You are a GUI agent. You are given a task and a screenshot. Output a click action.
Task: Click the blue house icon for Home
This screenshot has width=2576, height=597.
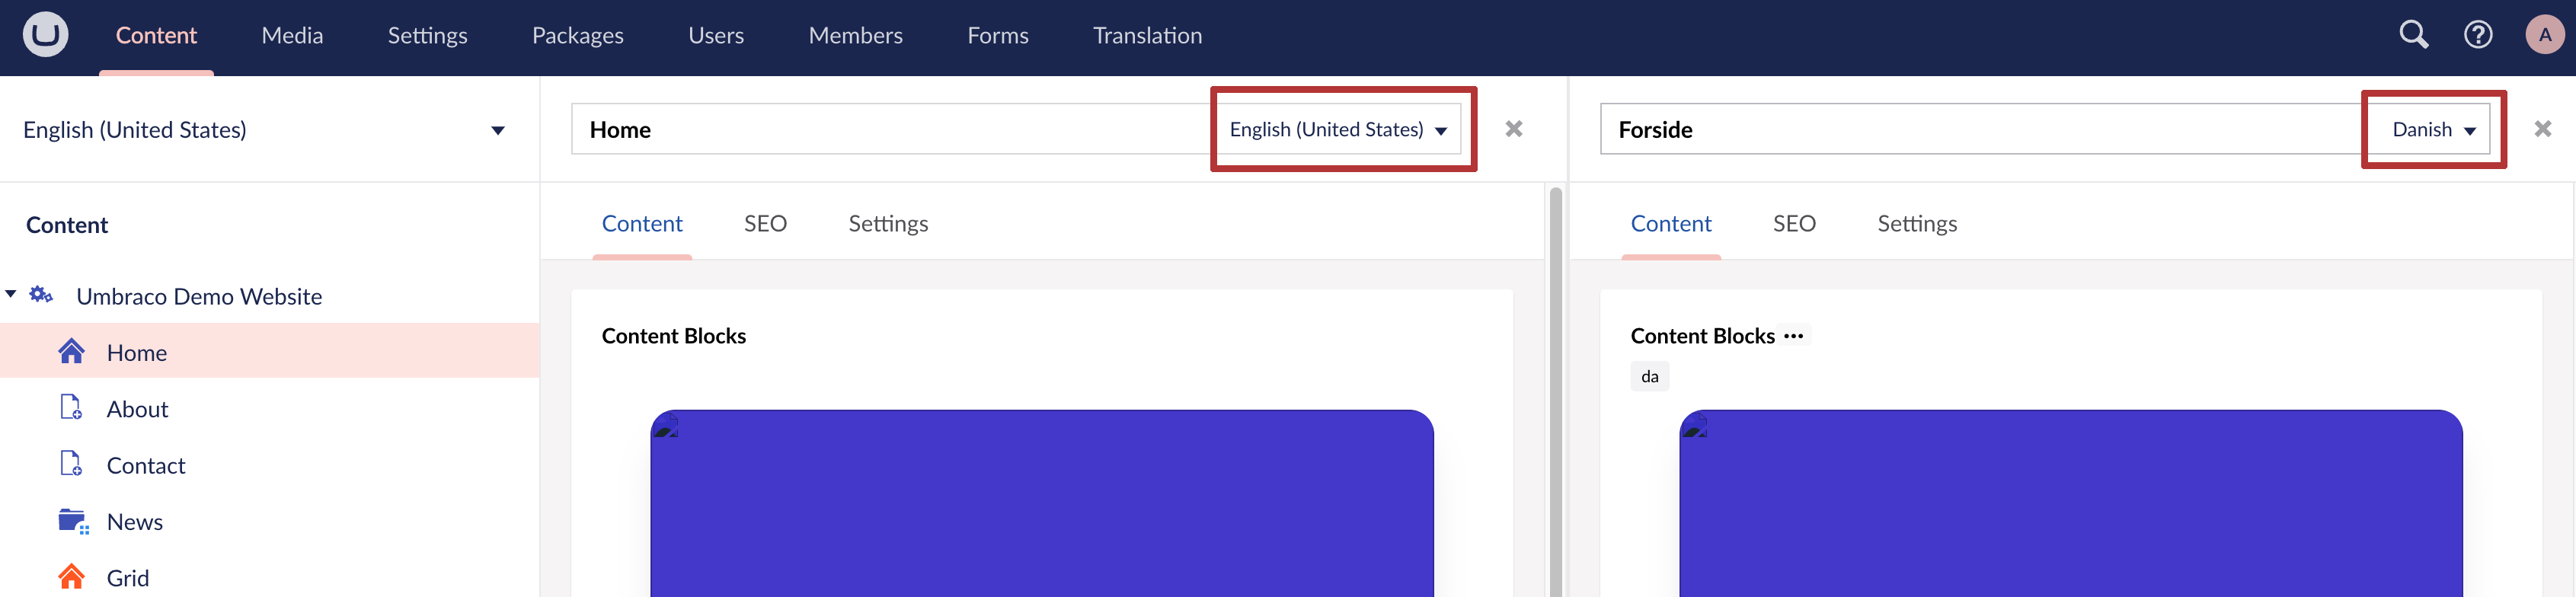click(x=71, y=352)
